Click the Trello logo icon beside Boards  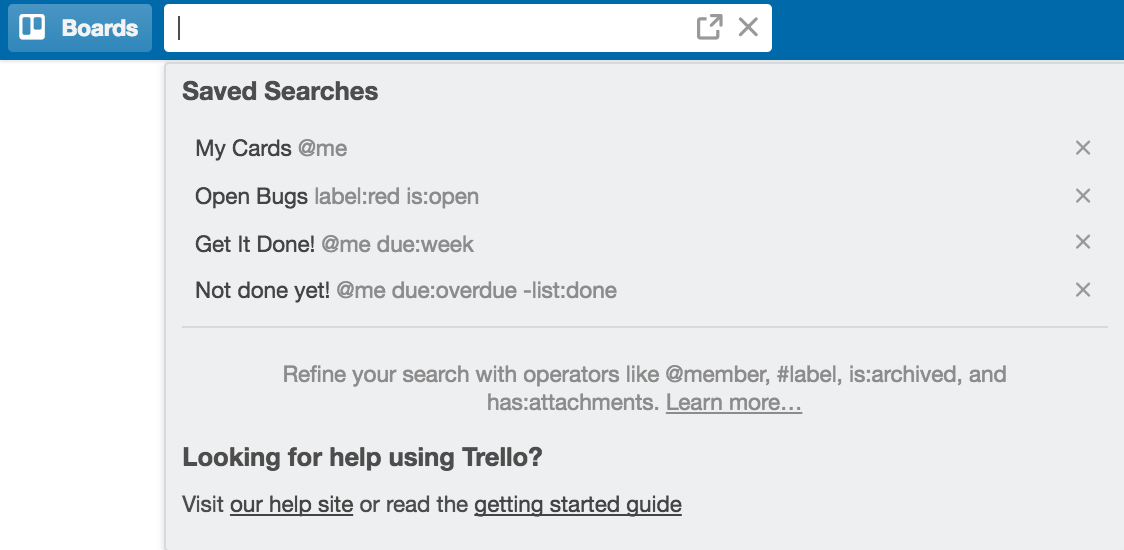tap(33, 27)
